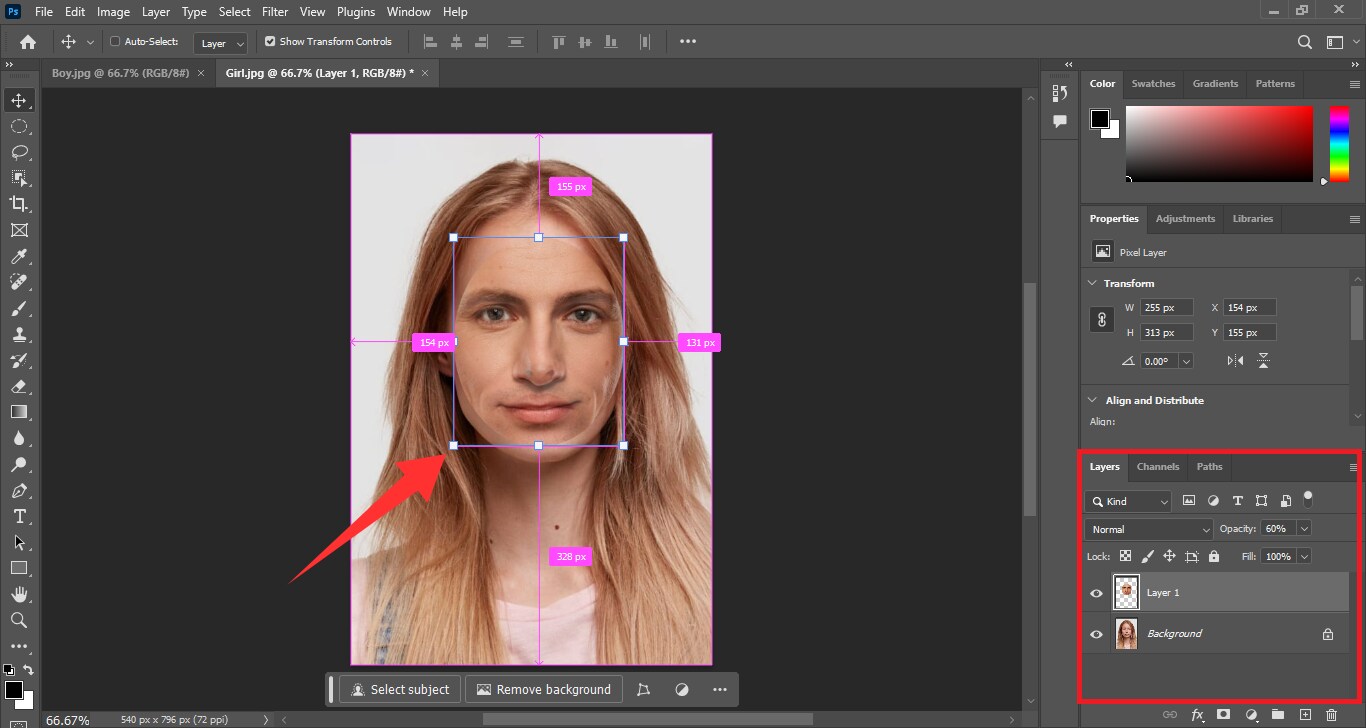Create a new group folder icon
This screenshot has height=728, width=1366.
pos(1277,715)
